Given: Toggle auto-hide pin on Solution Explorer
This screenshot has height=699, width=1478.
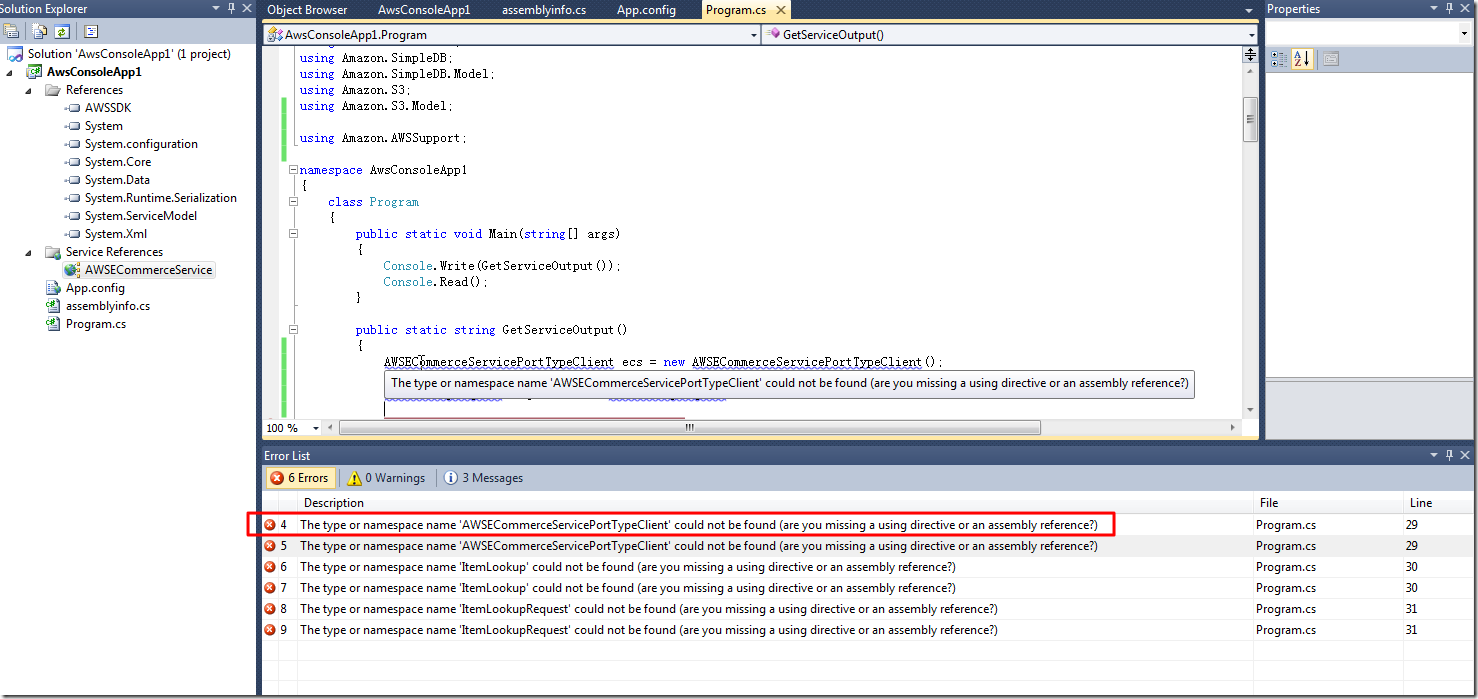Looking at the screenshot, I should [231, 9].
